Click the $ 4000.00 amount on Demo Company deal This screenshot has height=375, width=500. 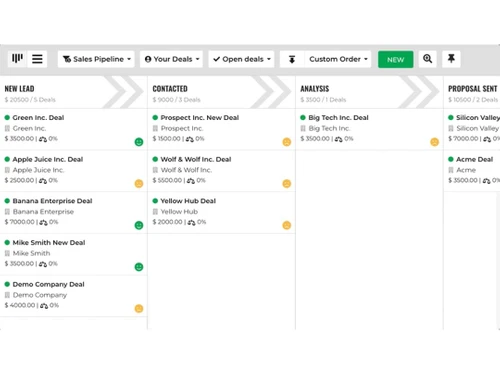coord(20,305)
